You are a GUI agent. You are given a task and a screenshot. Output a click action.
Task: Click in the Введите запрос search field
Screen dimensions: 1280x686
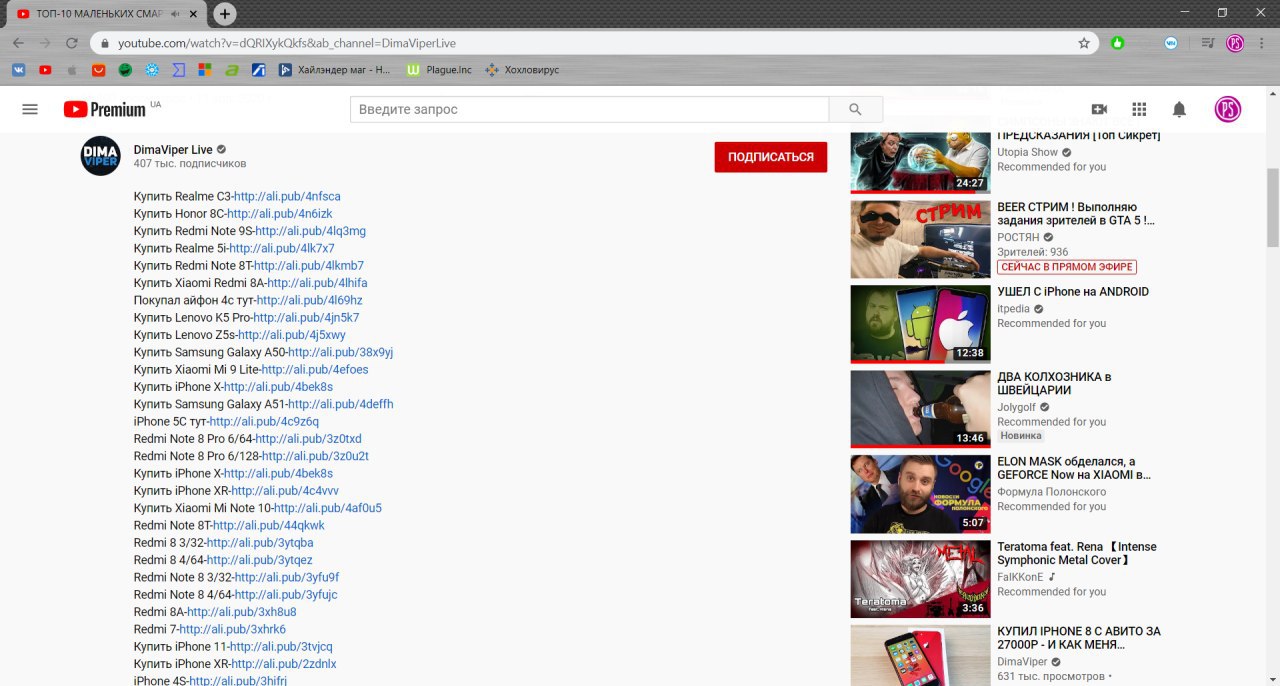point(590,109)
